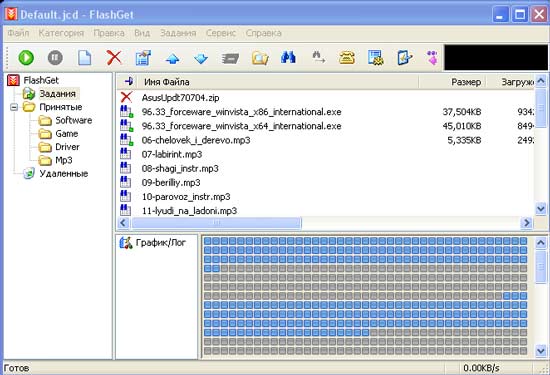Click the New download blank page icon

coord(85,58)
